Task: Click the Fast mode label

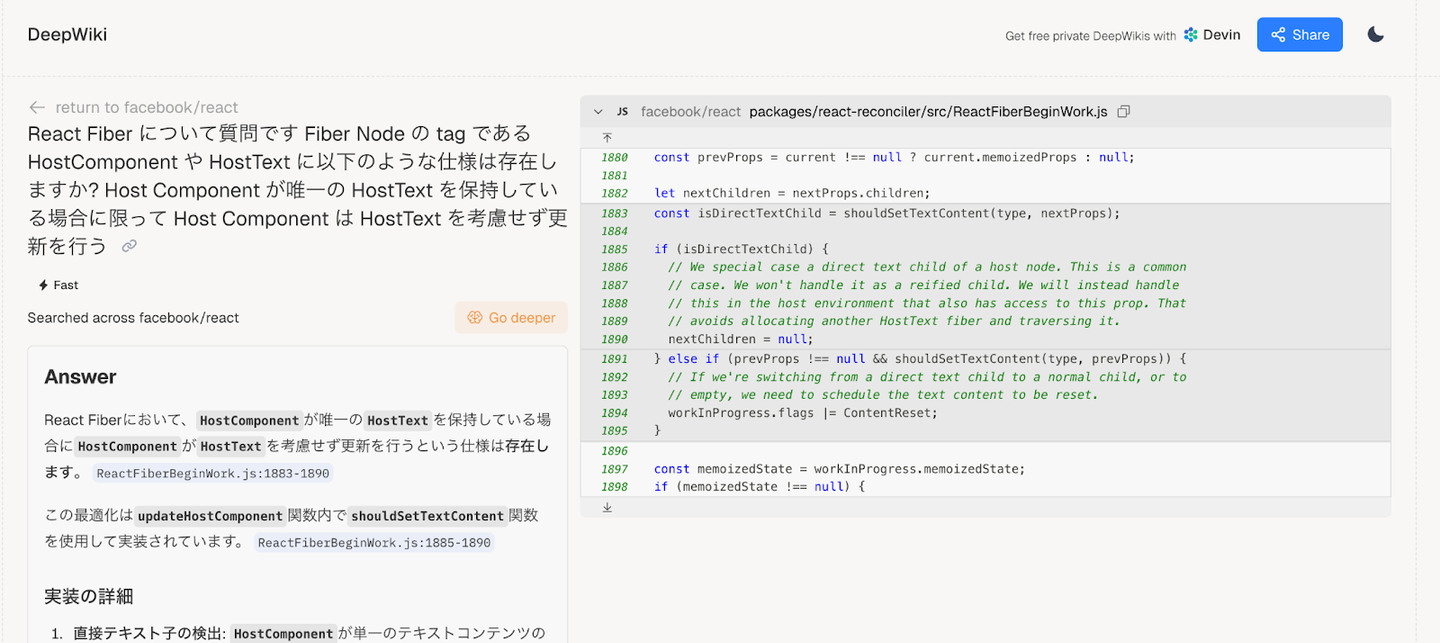Action: 66,285
